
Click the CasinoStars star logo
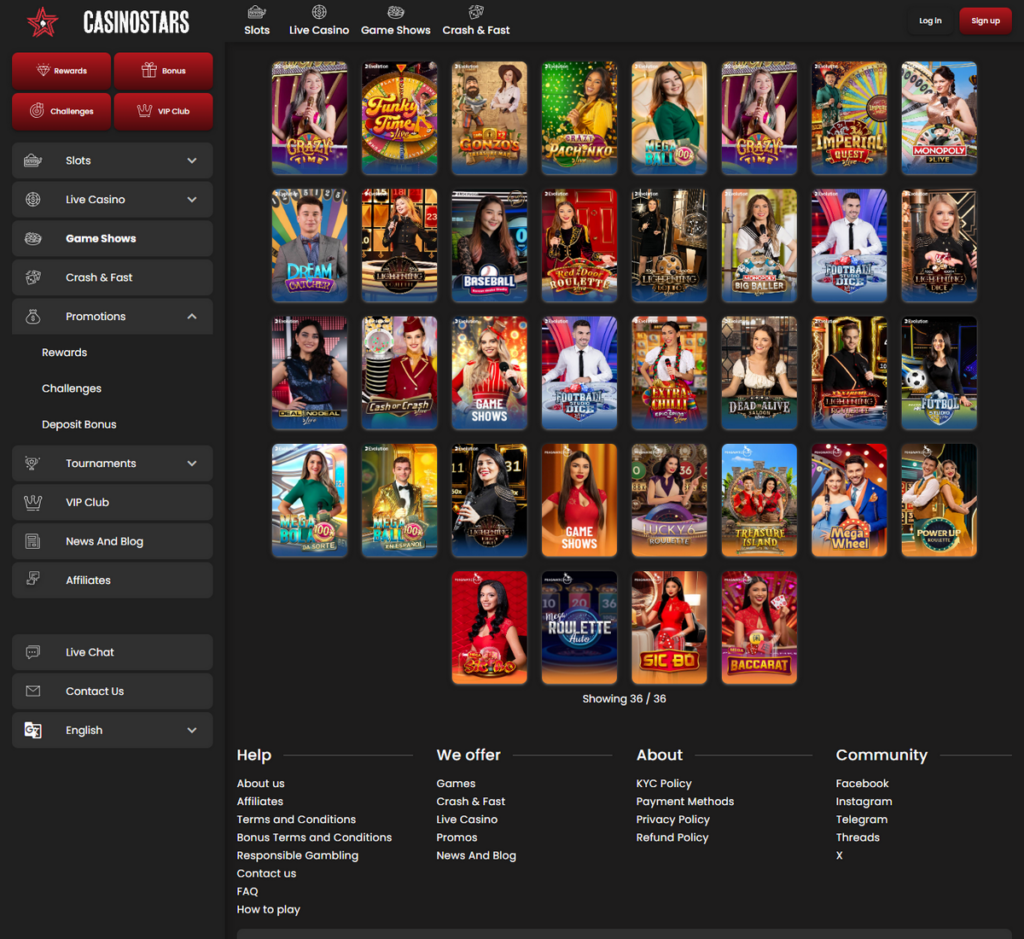42,22
